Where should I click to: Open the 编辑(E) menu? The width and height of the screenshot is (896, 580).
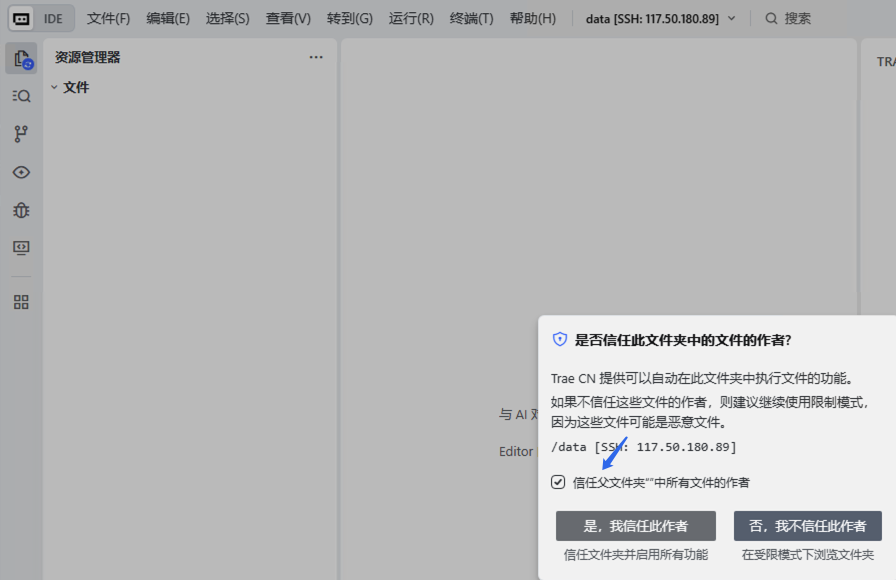click(x=168, y=18)
